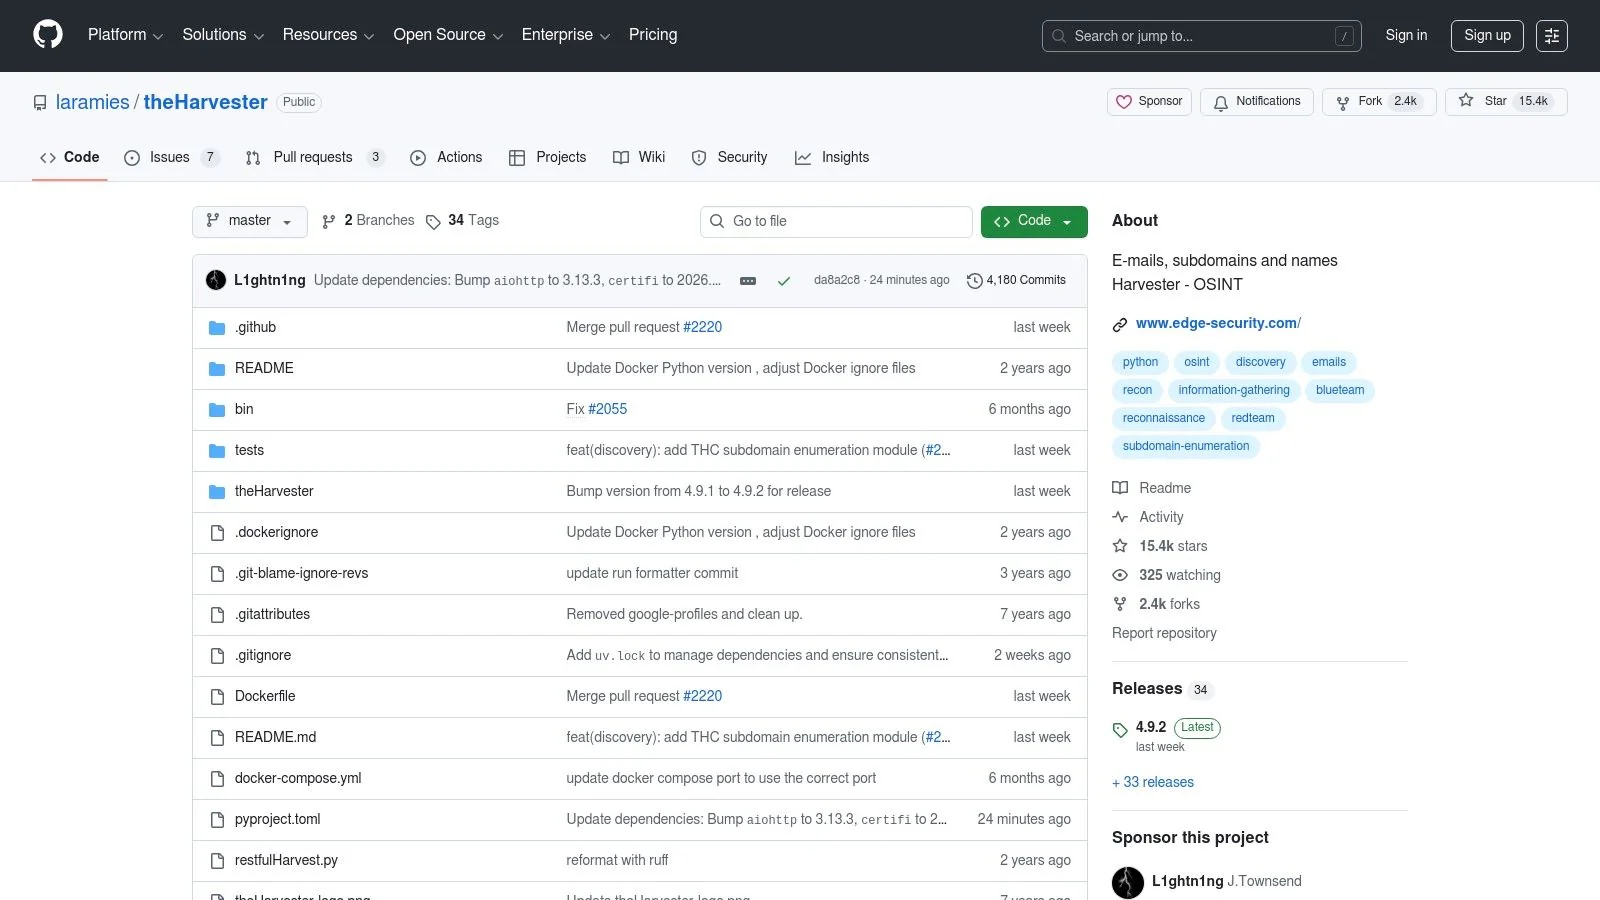Screen dimensions: 1600x900
Task: Click the Go to file search box
Action: [836, 221]
